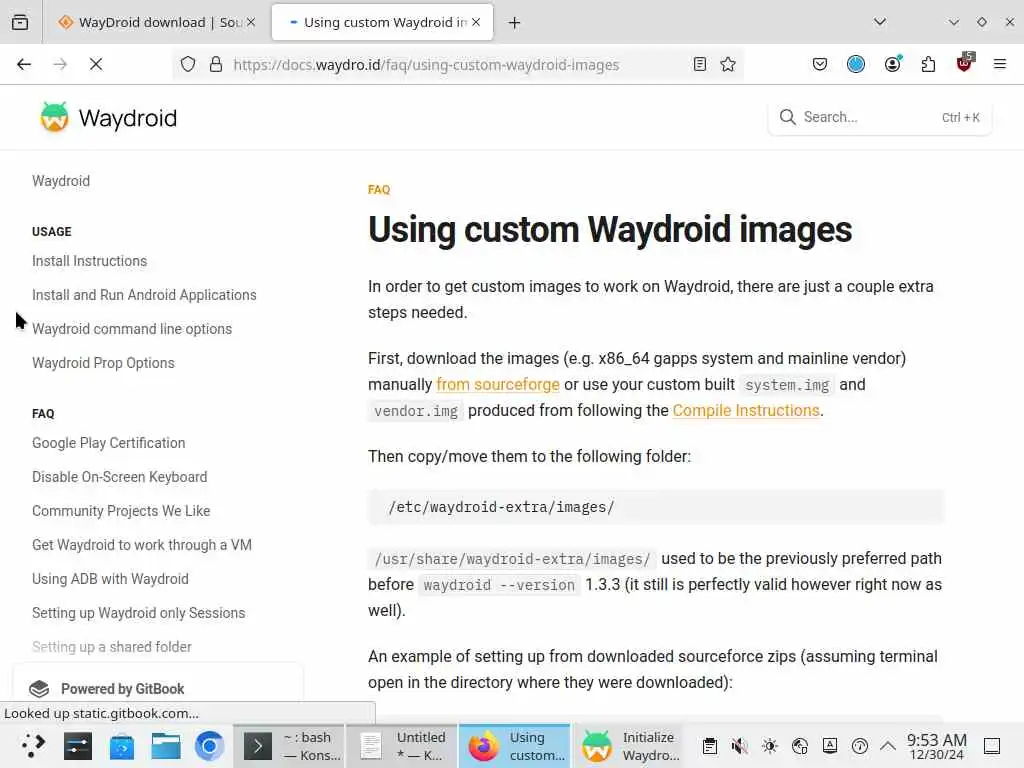Click the forward navigation arrow
This screenshot has width=1024, height=768.
coord(60,64)
